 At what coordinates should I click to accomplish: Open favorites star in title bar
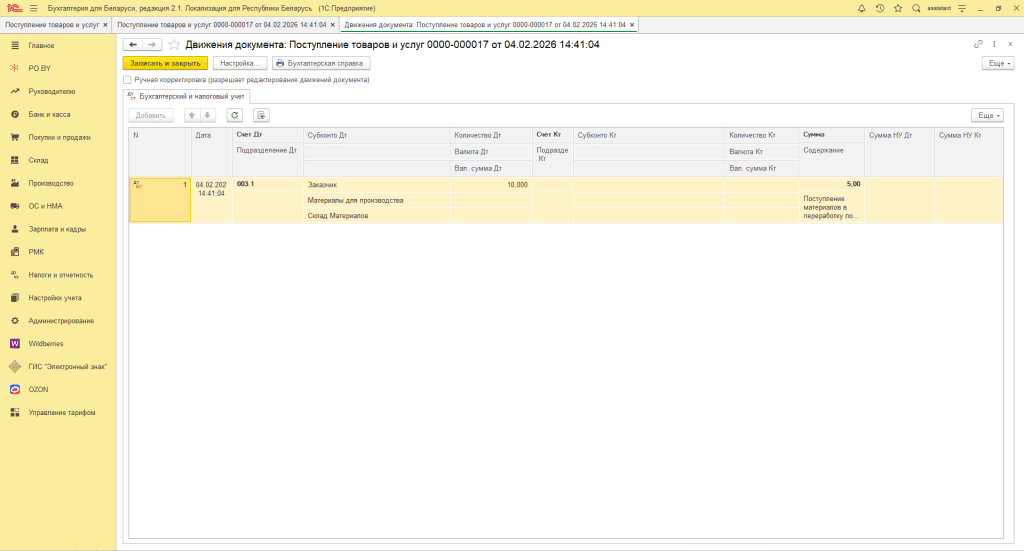click(898, 8)
